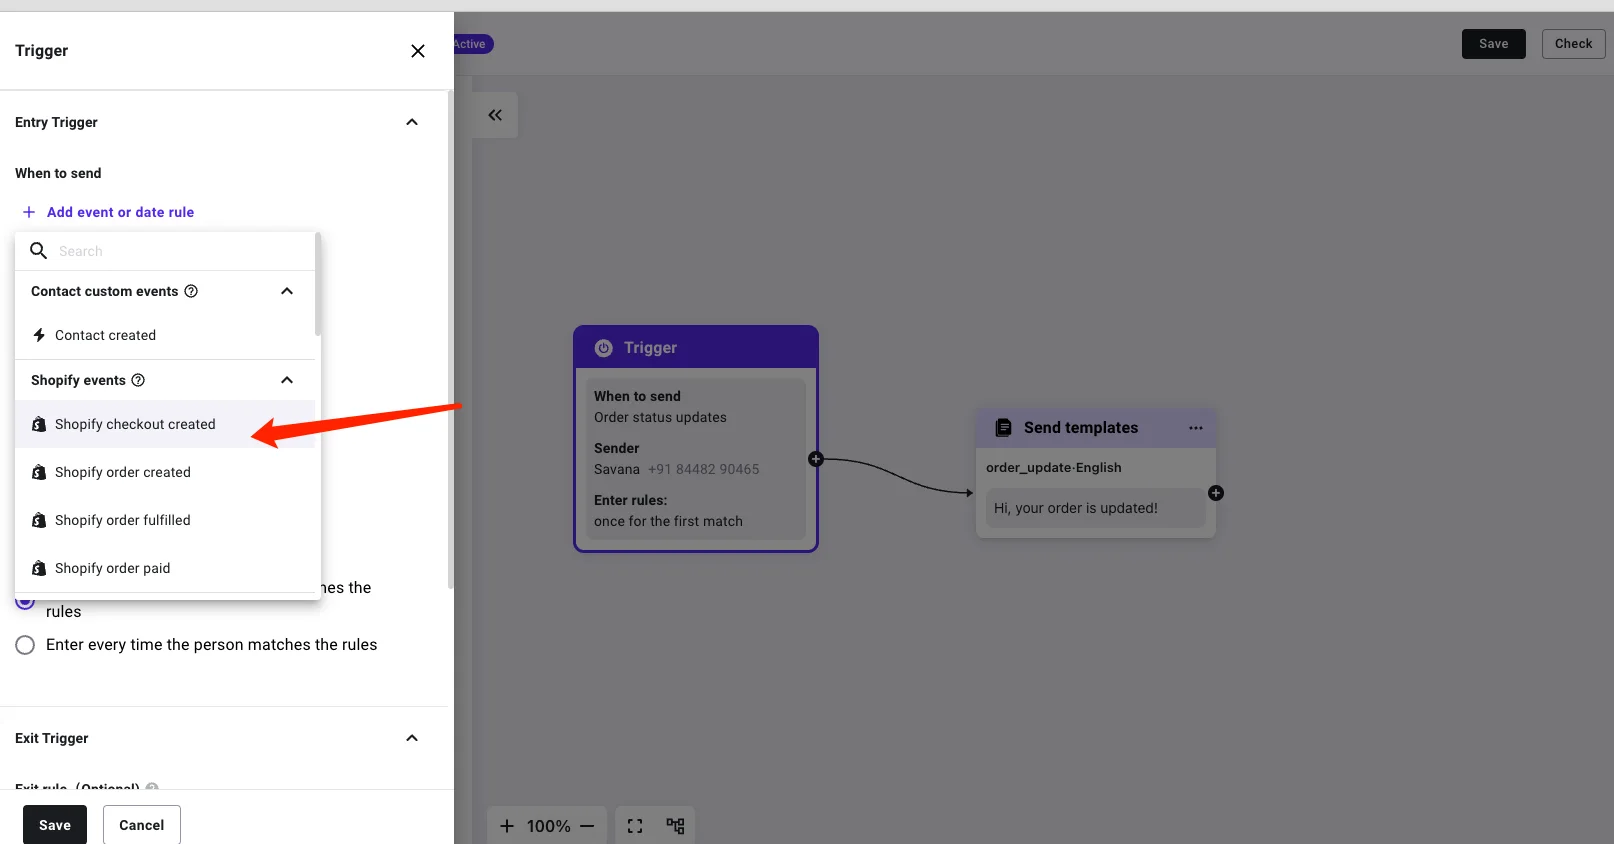Click the magnifier search icon
This screenshot has width=1614, height=844.
39,251
